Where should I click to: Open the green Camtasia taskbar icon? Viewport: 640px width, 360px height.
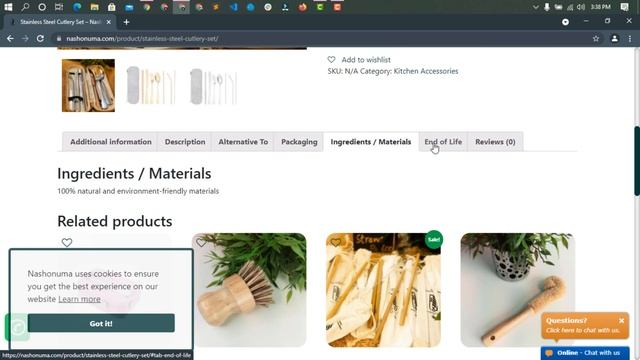tap(320, 7)
